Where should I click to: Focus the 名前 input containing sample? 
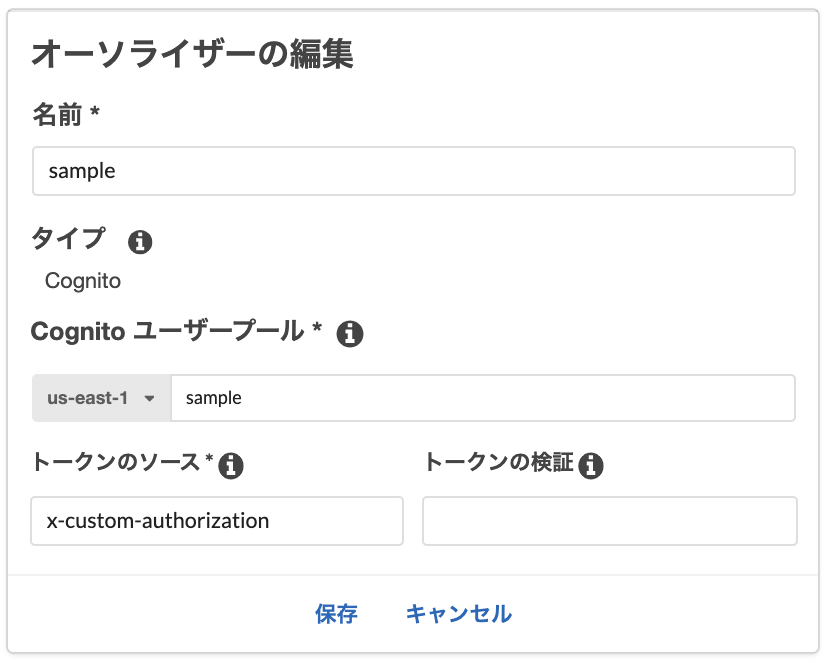coord(413,171)
